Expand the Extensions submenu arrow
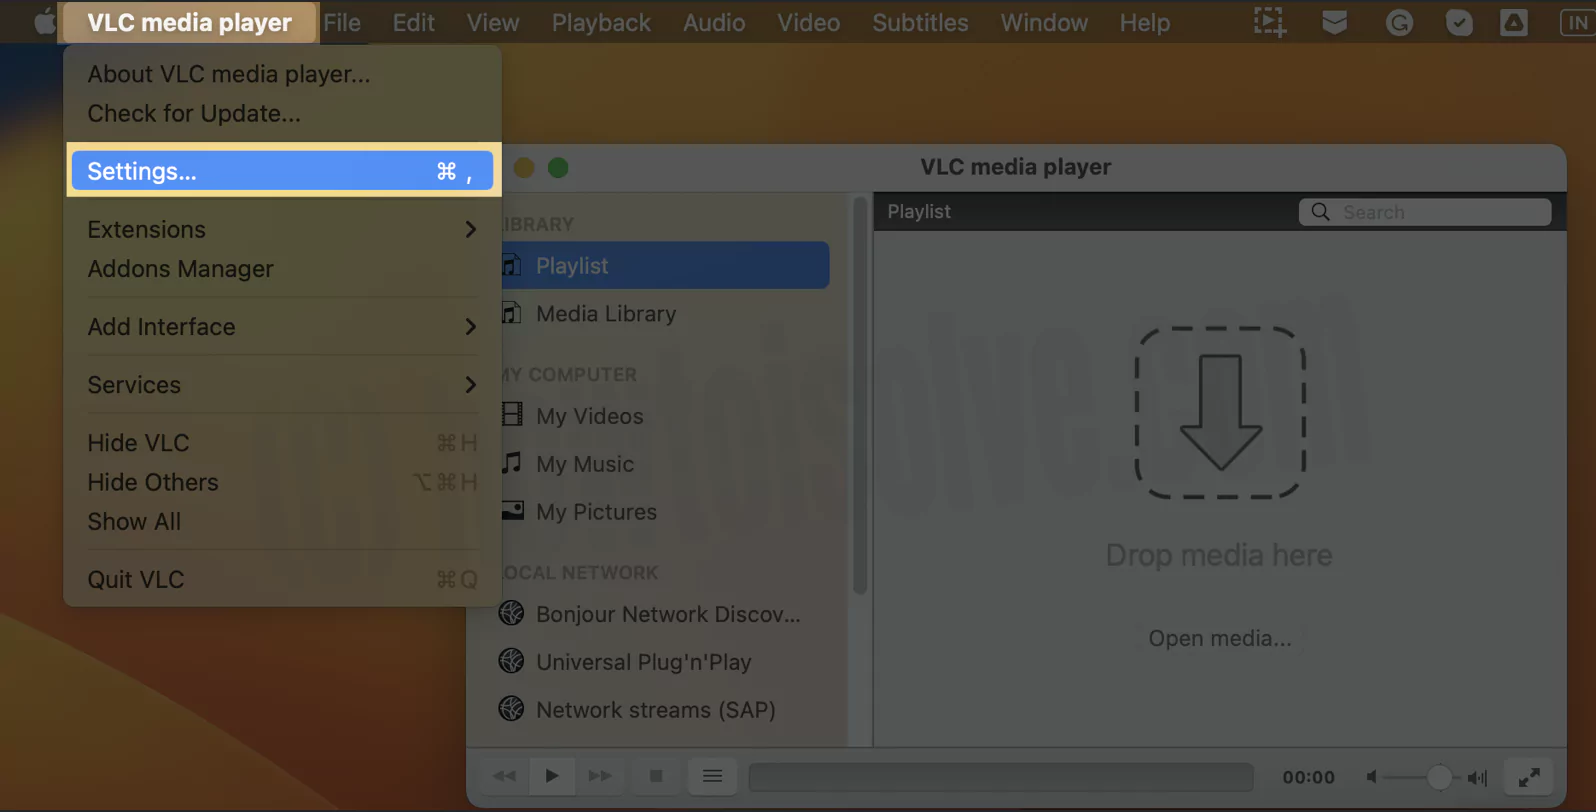This screenshot has height=812, width=1596. tap(471, 229)
